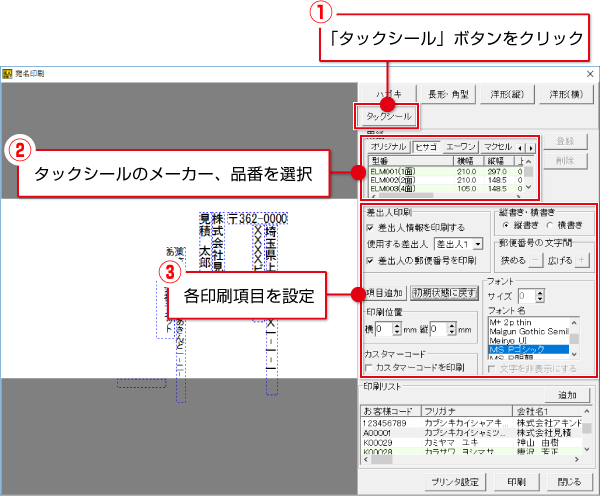Click the 型番 column header
Viewport: 600px width, 496px height.
tap(411, 161)
